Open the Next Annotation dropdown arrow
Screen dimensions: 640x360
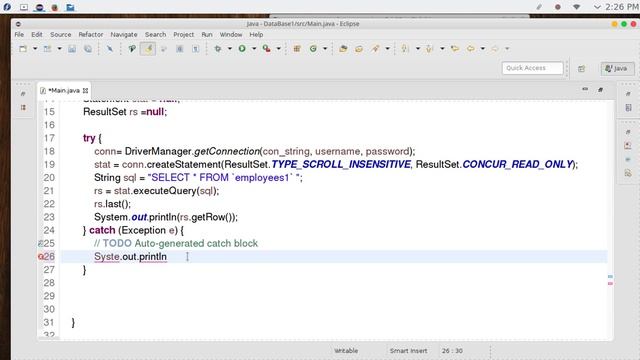[x=418, y=49]
